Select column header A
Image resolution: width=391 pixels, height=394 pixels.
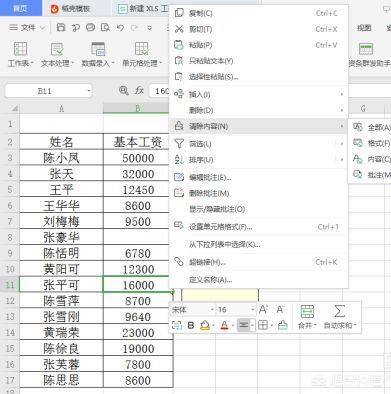coord(61,108)
